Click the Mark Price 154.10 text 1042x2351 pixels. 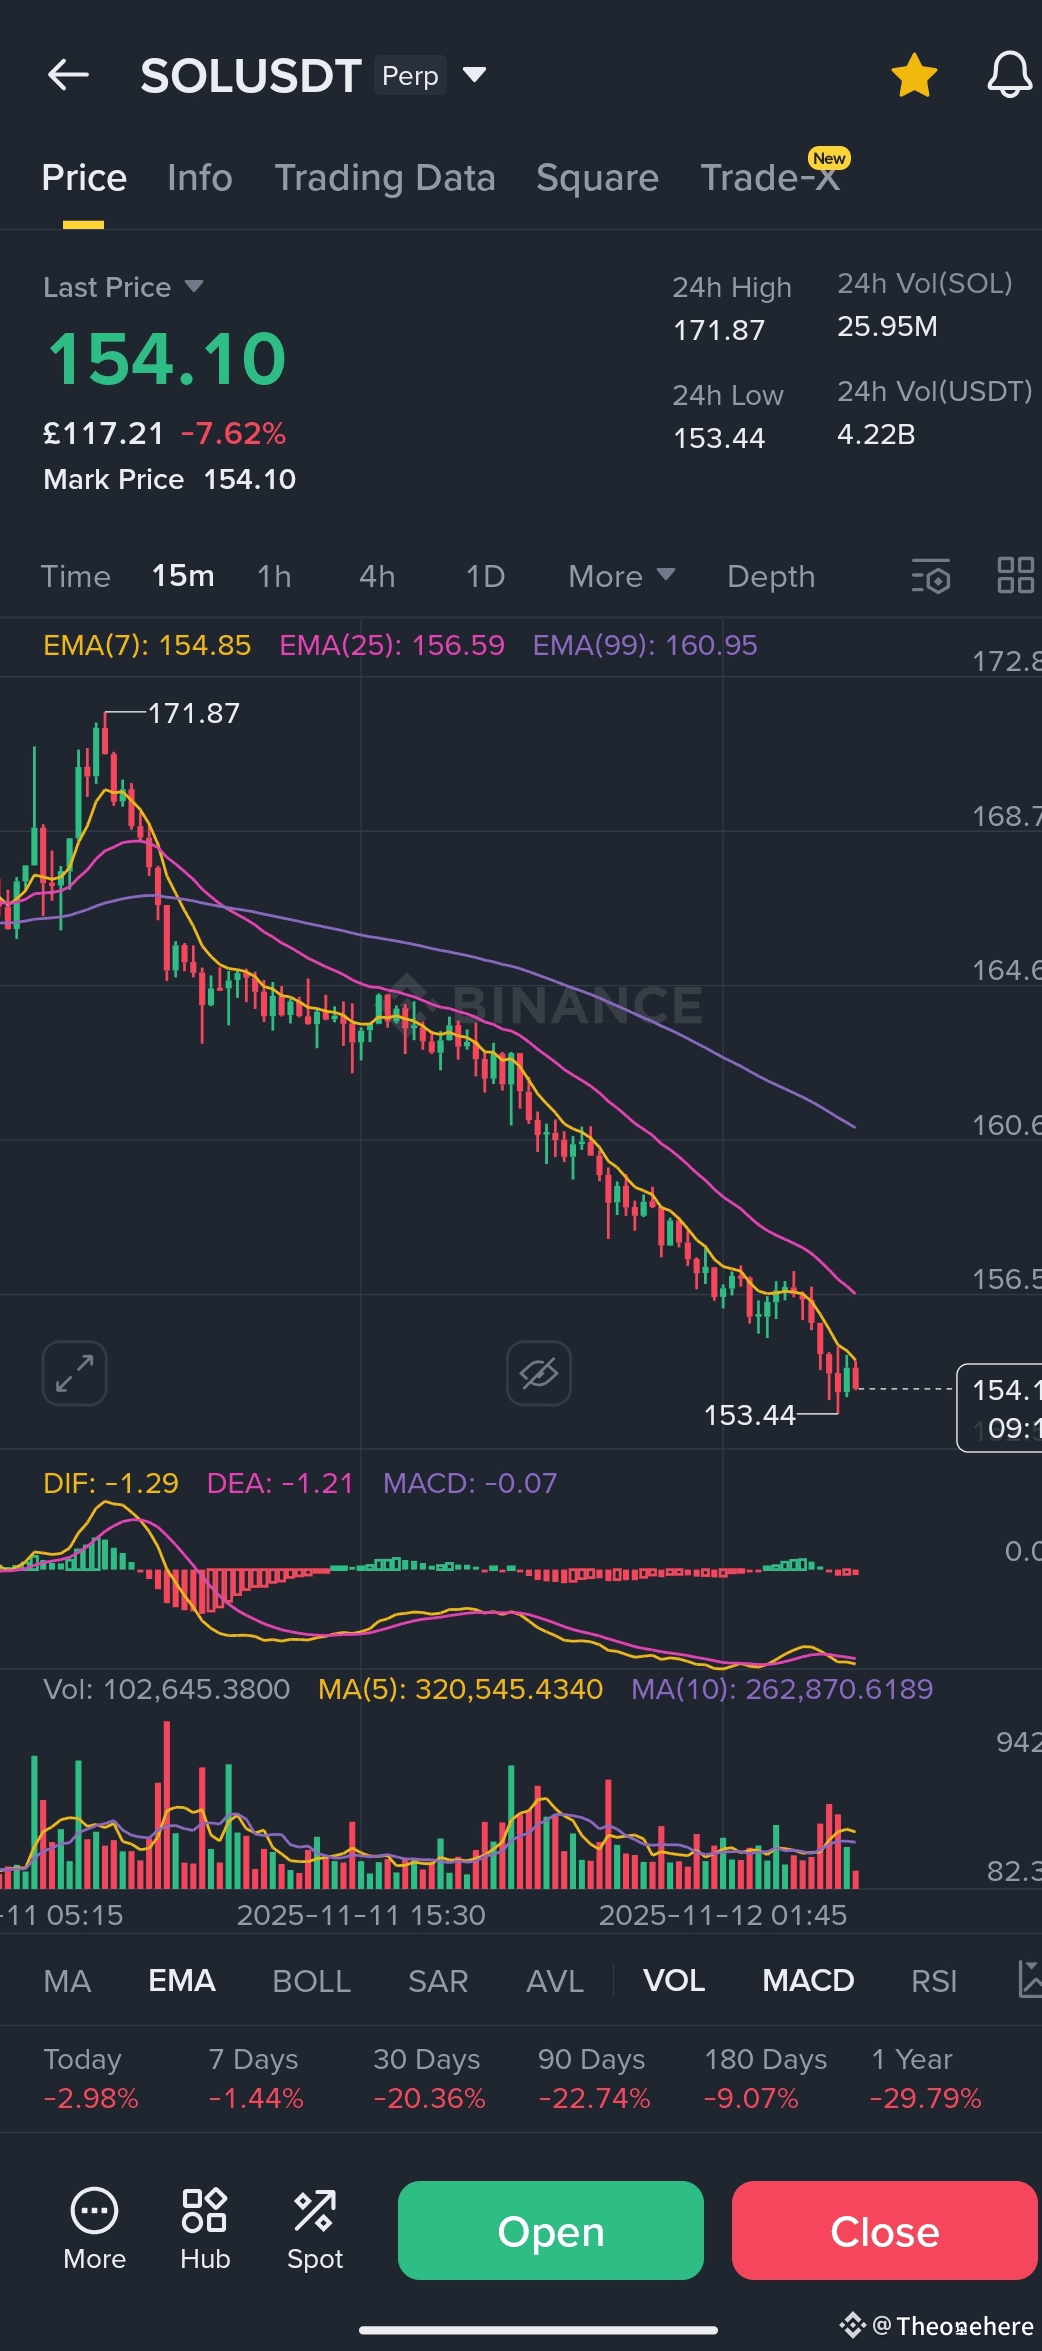pos(170,479)
